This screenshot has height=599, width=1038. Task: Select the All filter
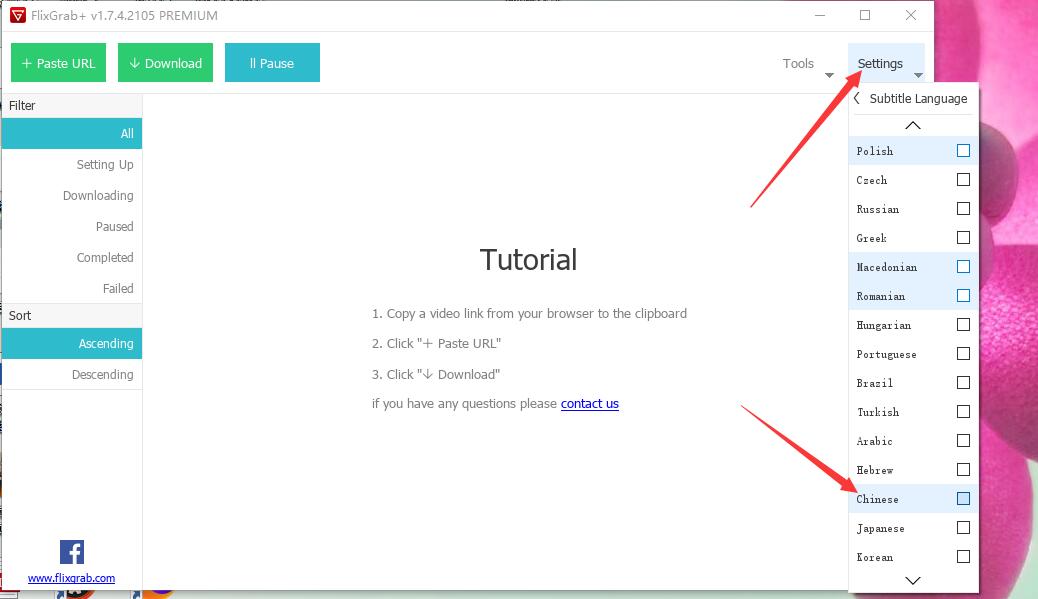click(71, 133)
